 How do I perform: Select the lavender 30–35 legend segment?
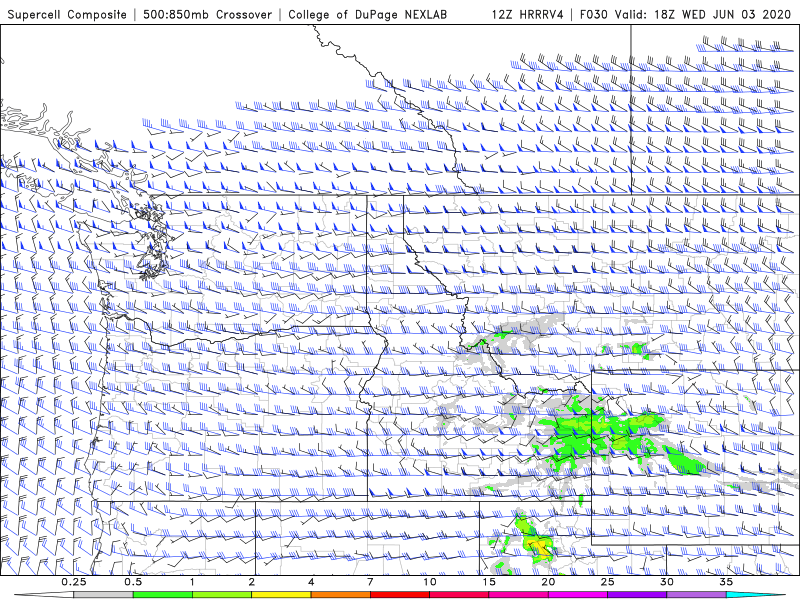coord(696,595)
